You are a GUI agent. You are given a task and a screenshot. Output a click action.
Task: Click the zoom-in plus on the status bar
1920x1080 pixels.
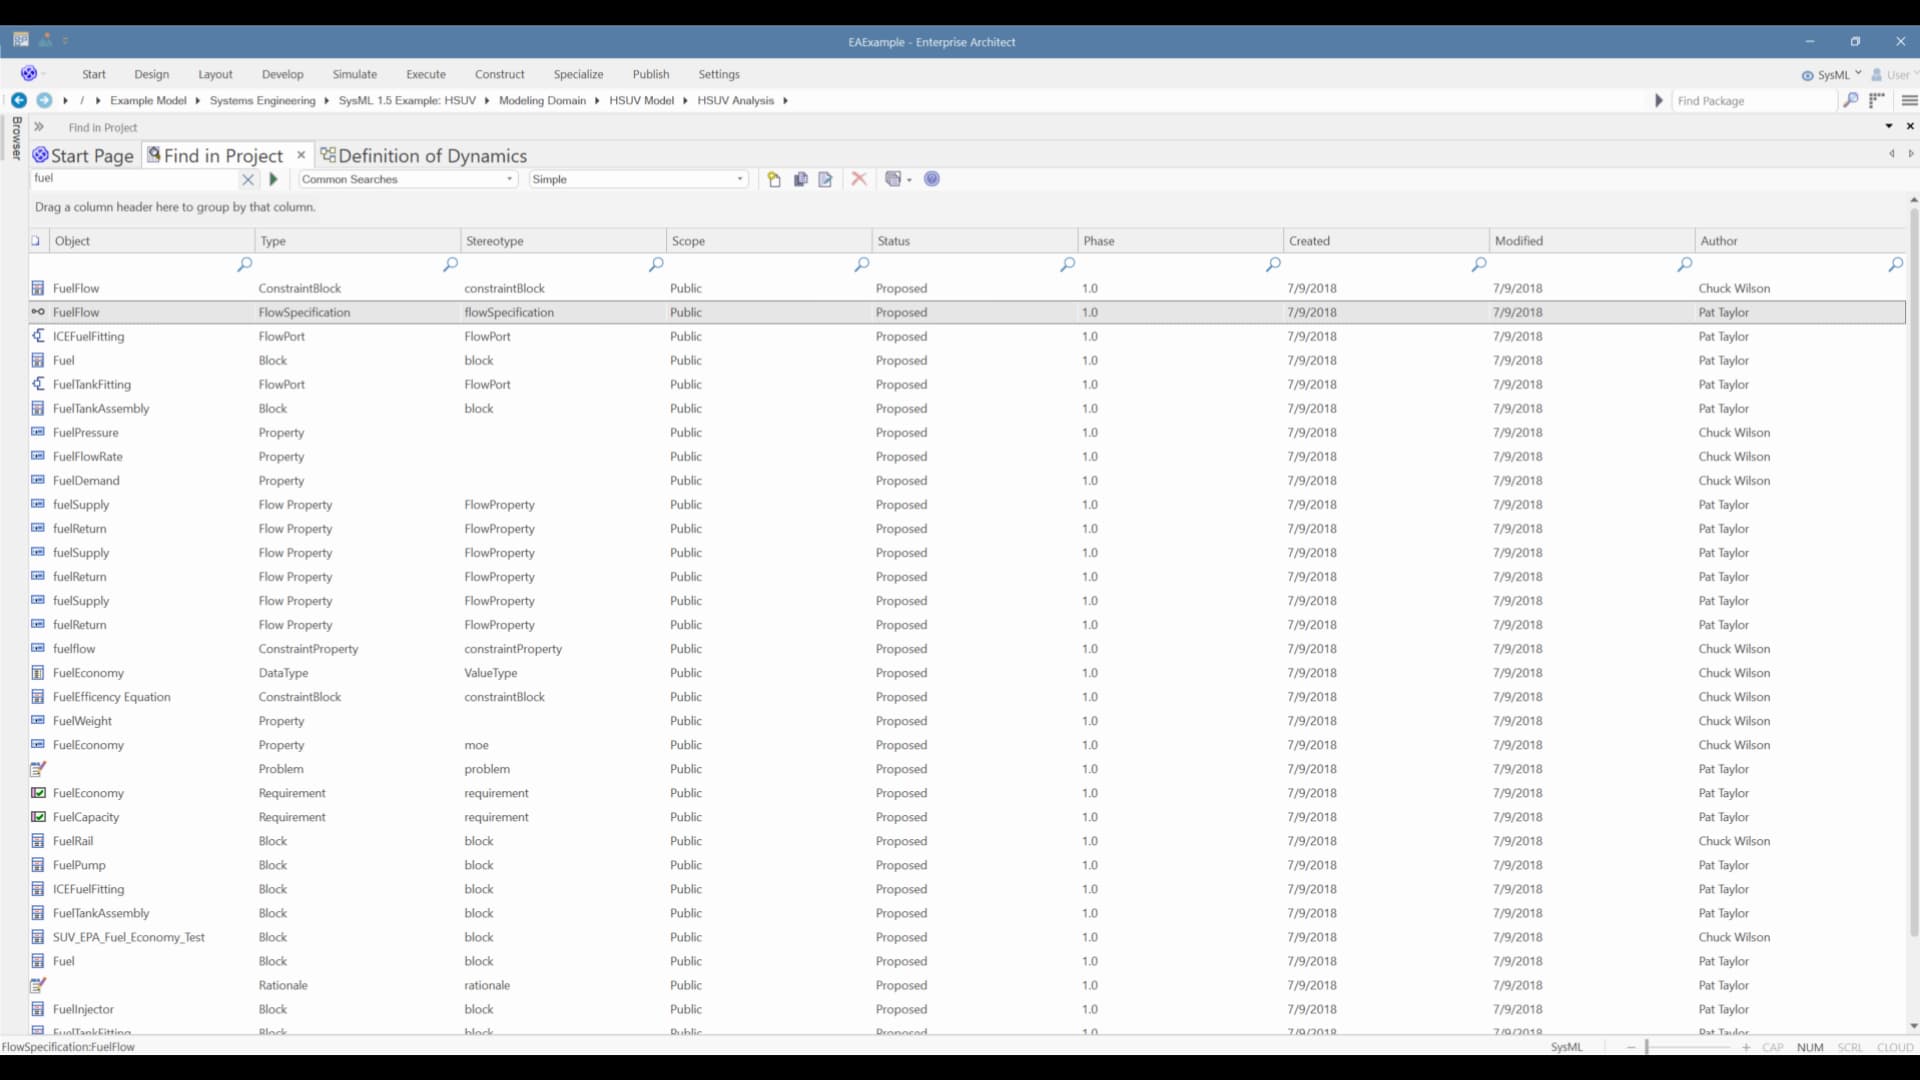(1745, 1047)
